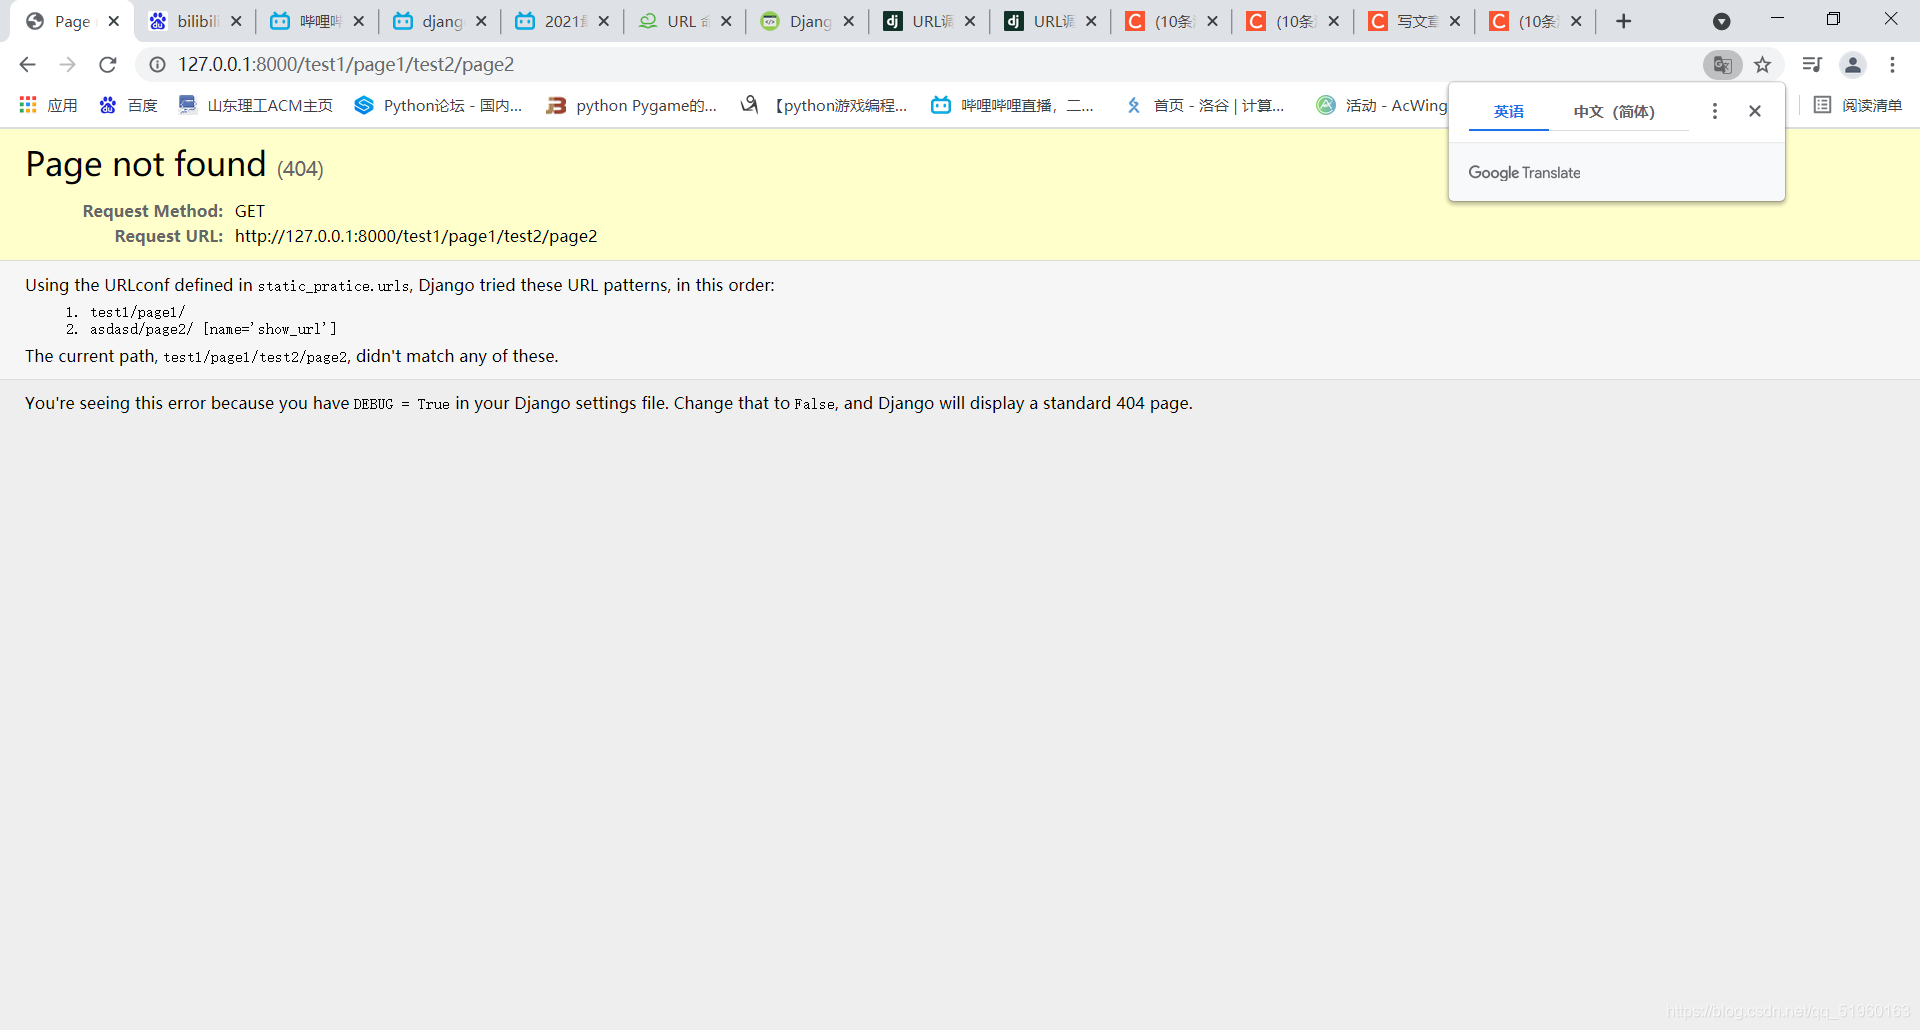Open the 百度 bookmark
1920x1030 pixels.
[128, 105]
